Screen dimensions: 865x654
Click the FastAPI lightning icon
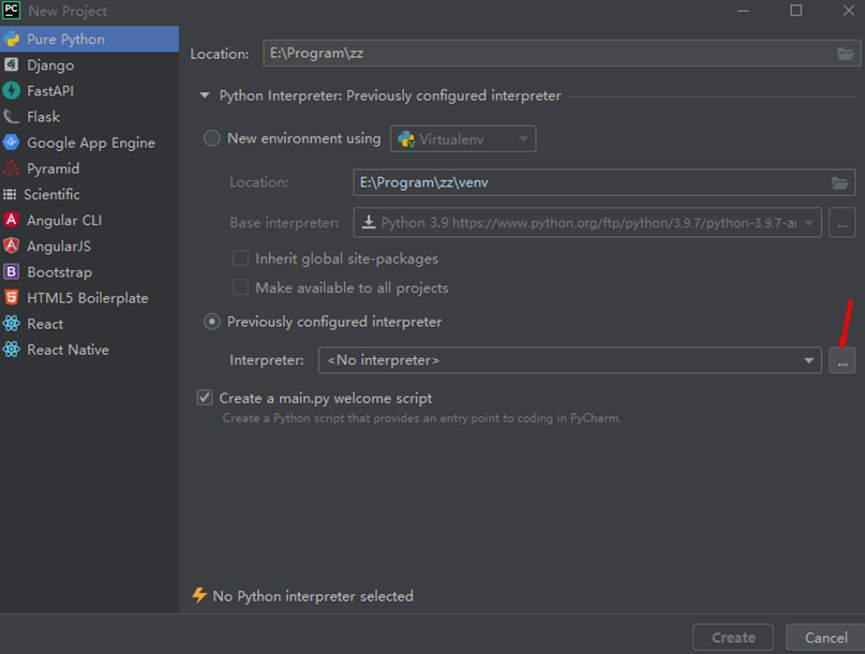11,90
